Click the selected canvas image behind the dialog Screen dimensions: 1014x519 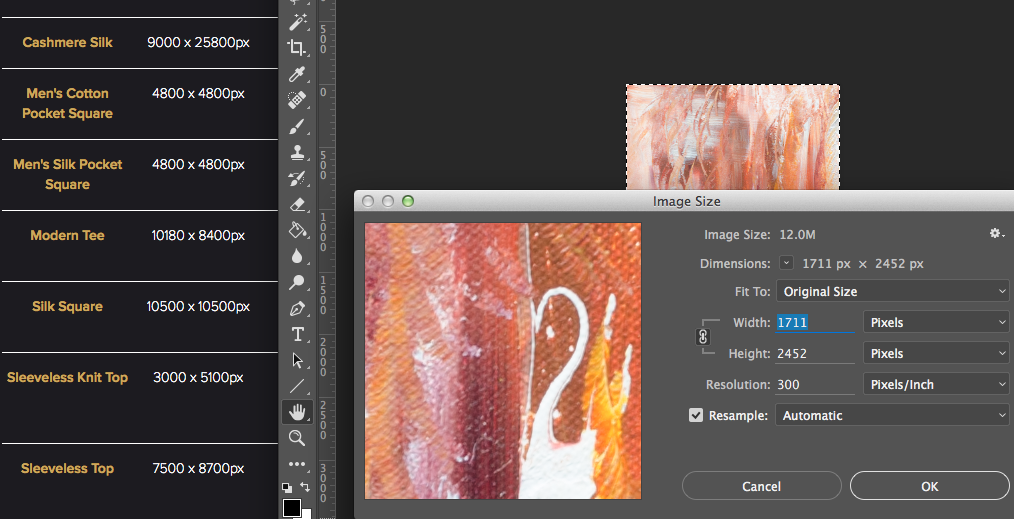point(733,137)
